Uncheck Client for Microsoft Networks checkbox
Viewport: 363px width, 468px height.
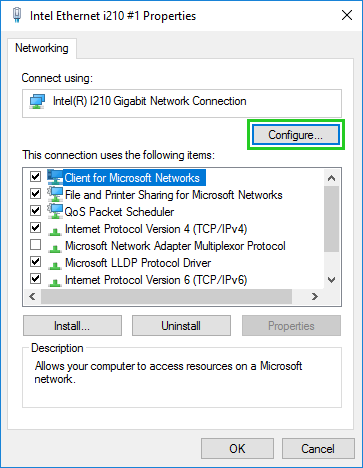pos(35,177)
